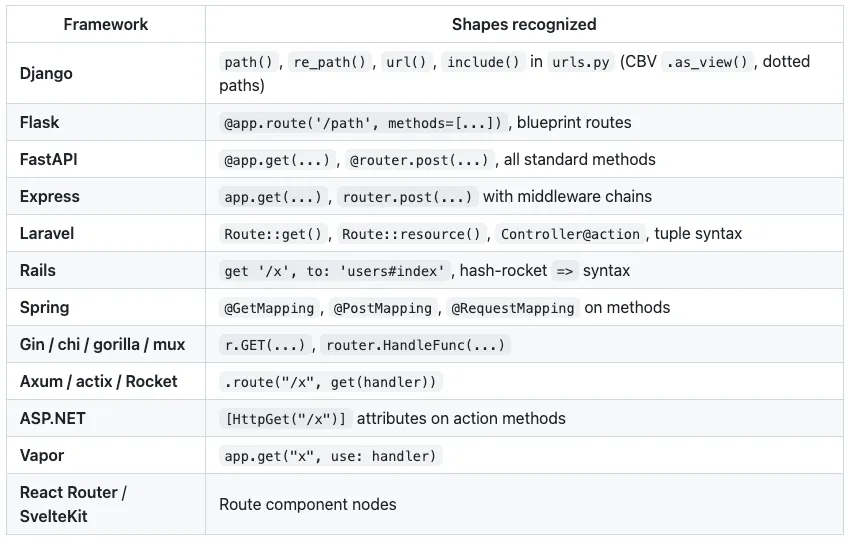The width and height of the screenshot is (848, 540).
Task: Click the @router.post(...) code snippet
Action: [419, 160]
